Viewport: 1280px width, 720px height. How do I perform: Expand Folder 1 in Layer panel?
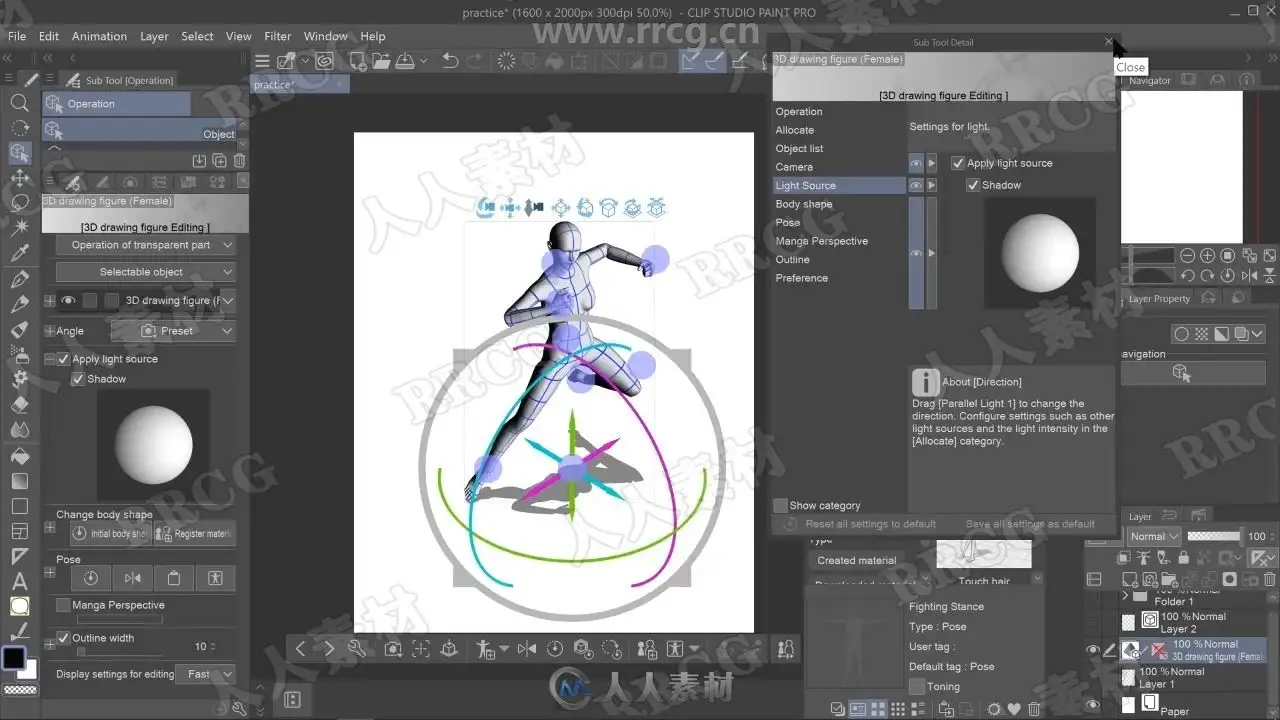1127,597
